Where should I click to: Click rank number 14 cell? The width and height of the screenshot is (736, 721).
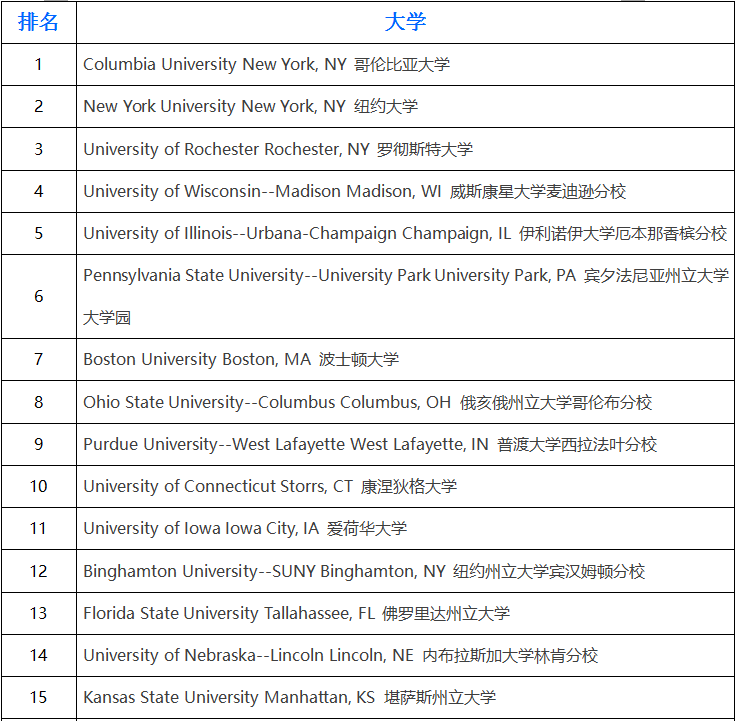point(38,655)
